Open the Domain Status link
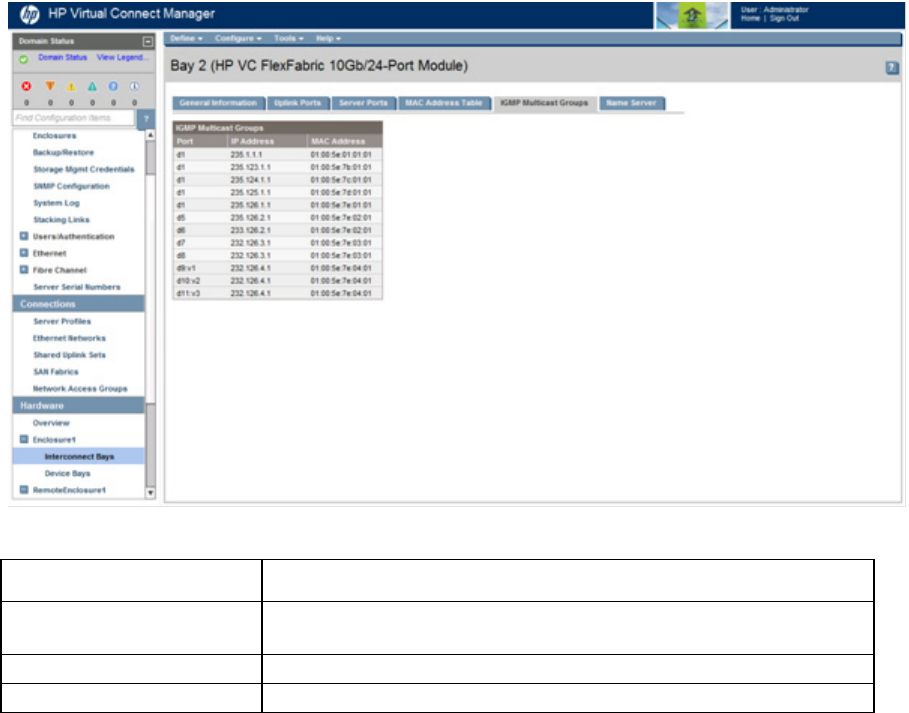 [63, 57]
